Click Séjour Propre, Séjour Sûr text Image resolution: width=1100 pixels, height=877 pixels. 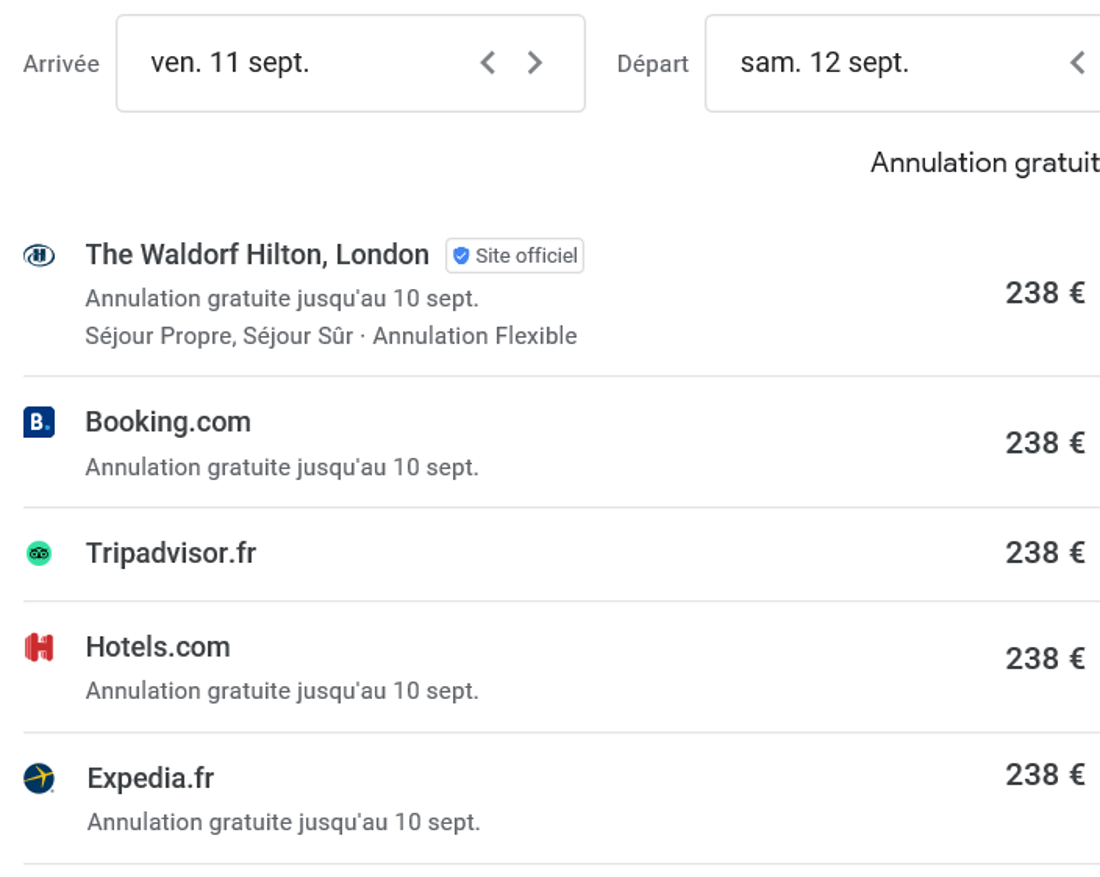pyautogui.click(x=219, y=336)
